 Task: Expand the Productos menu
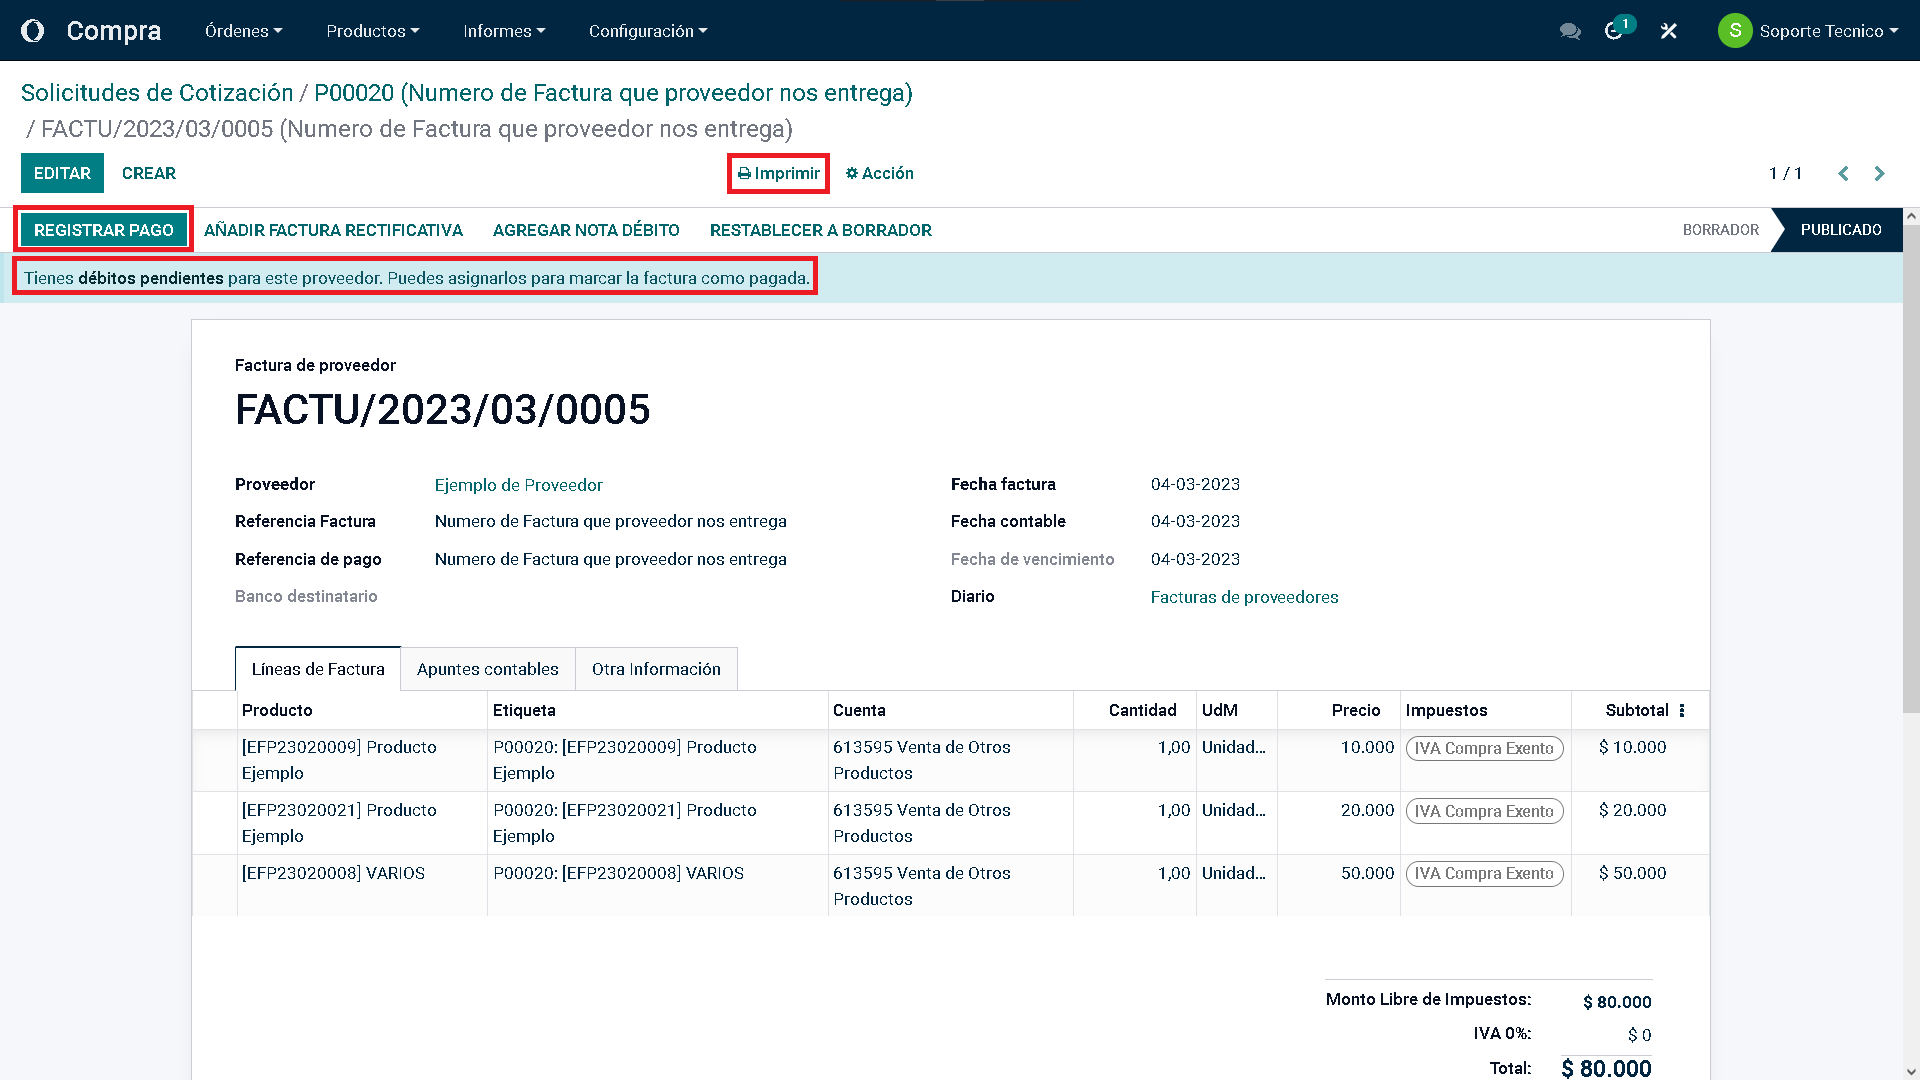pos(372,31)
